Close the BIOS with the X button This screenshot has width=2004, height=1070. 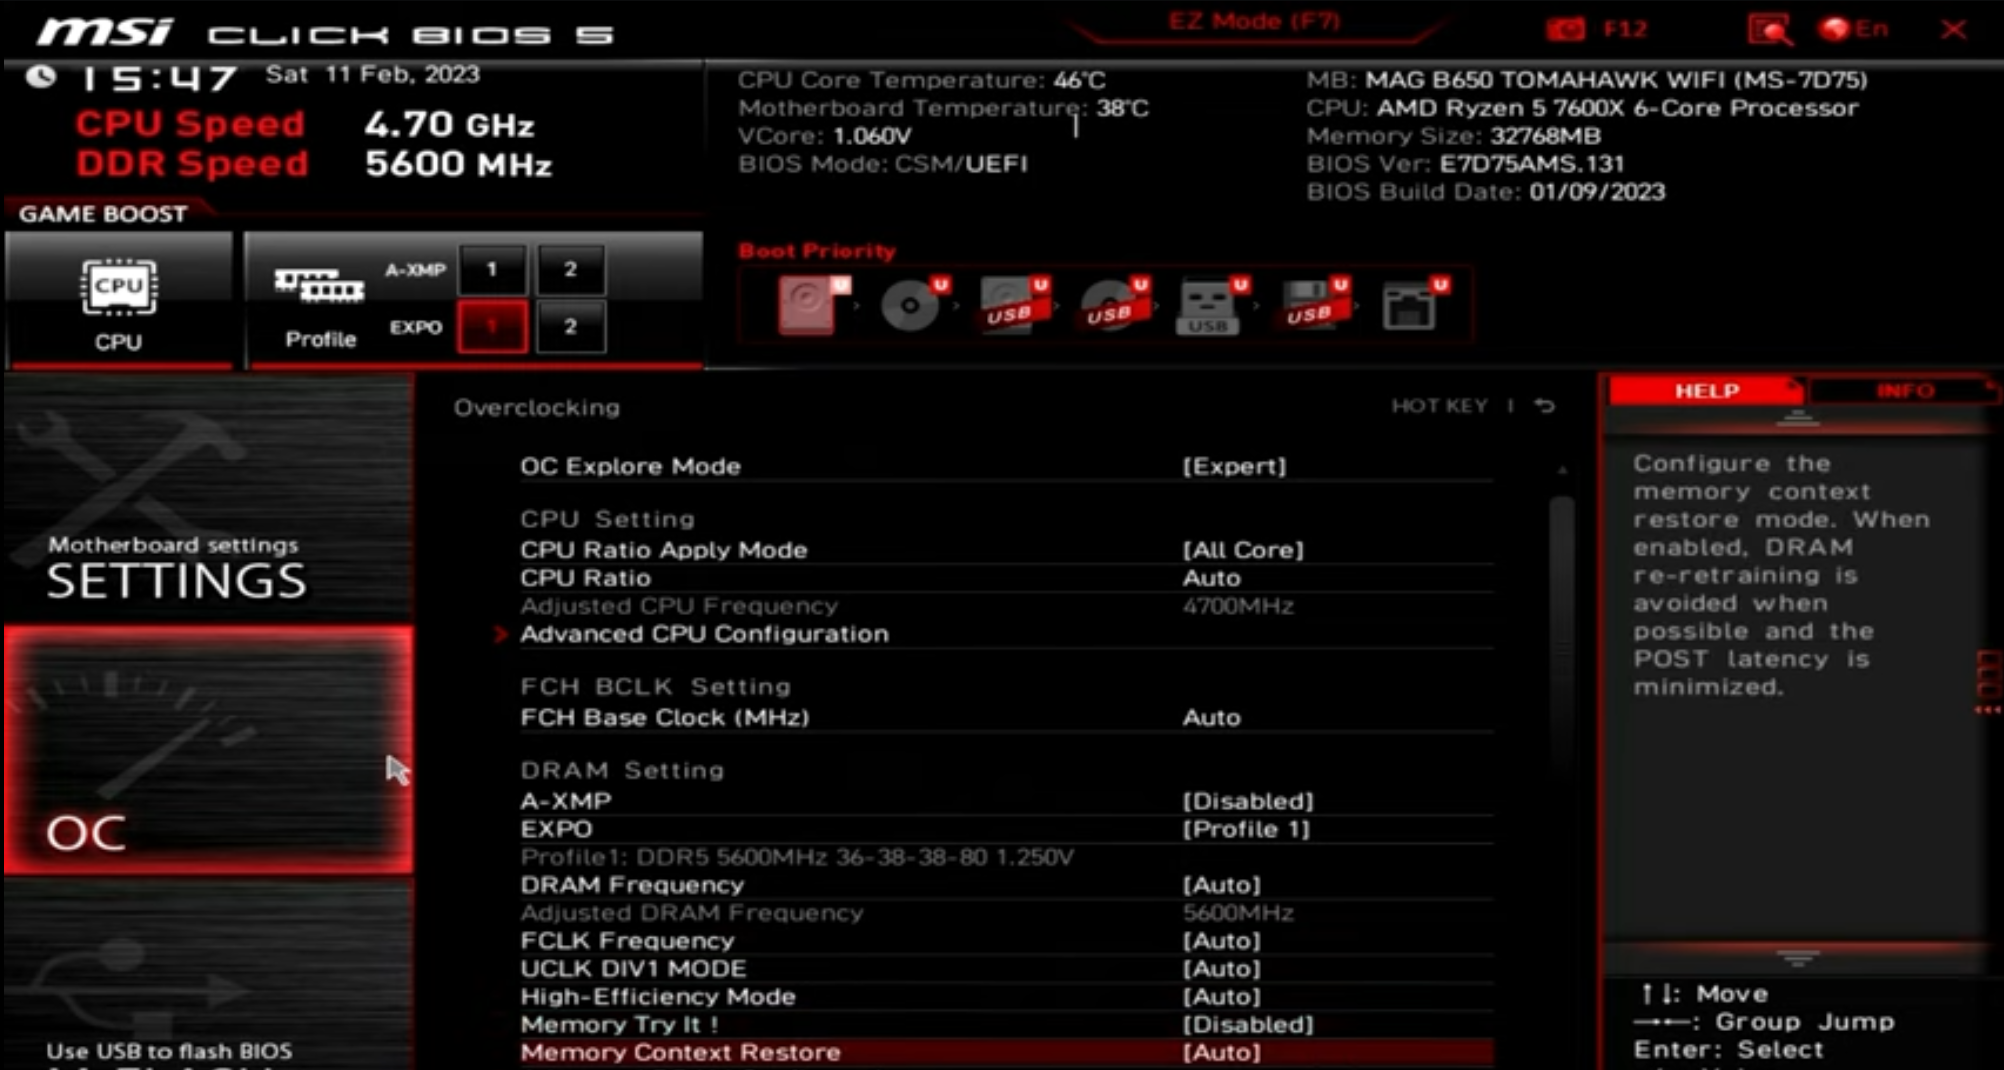coord(1954,29)
